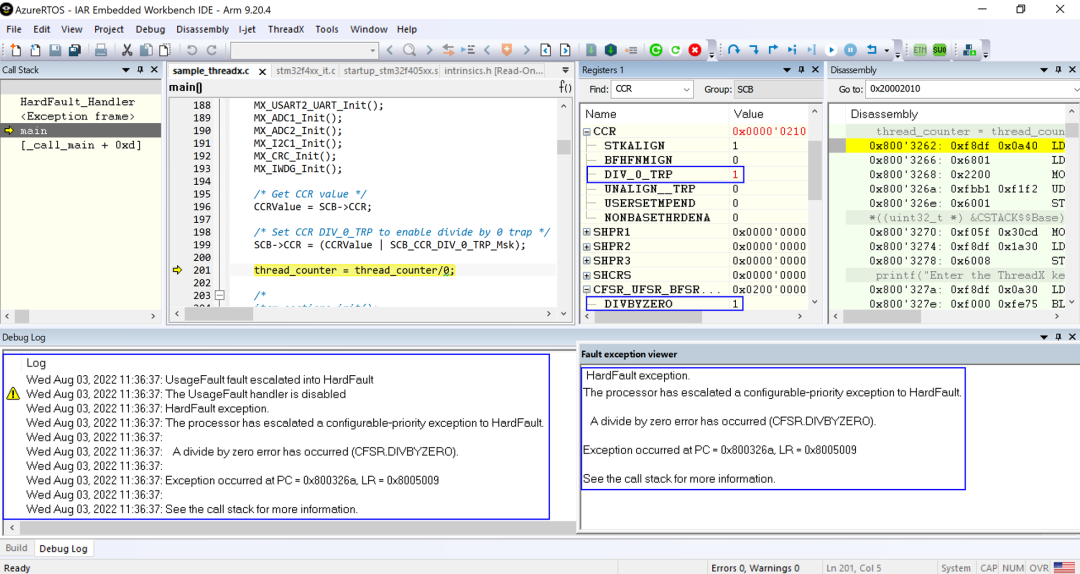Image resolution: width=1080 pixels, height=574 pixels.
Task: Click the f() function list icon
Action: [565, 88]
